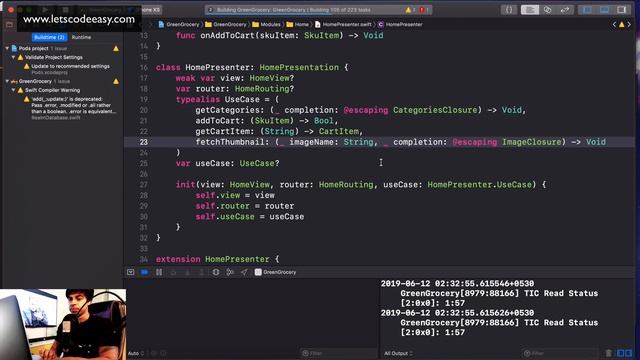The image size is (640, 360).
Task: Click 'HomePresentation' protocol name in class declaration
Action: [x=299, y=67]
